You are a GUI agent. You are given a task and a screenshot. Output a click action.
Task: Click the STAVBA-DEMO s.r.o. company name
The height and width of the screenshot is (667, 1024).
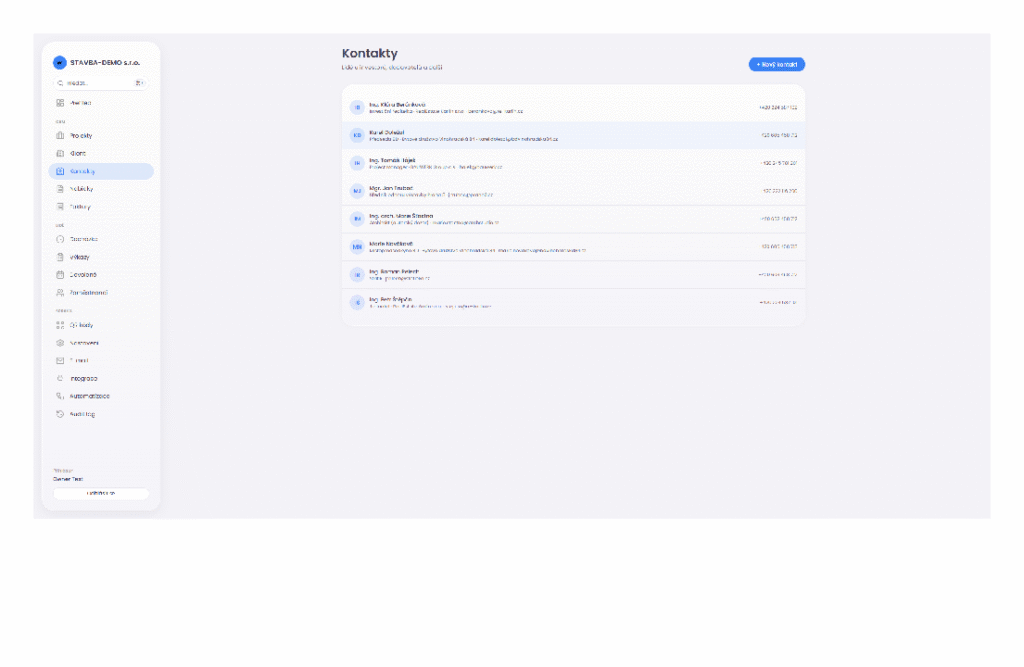105,63
